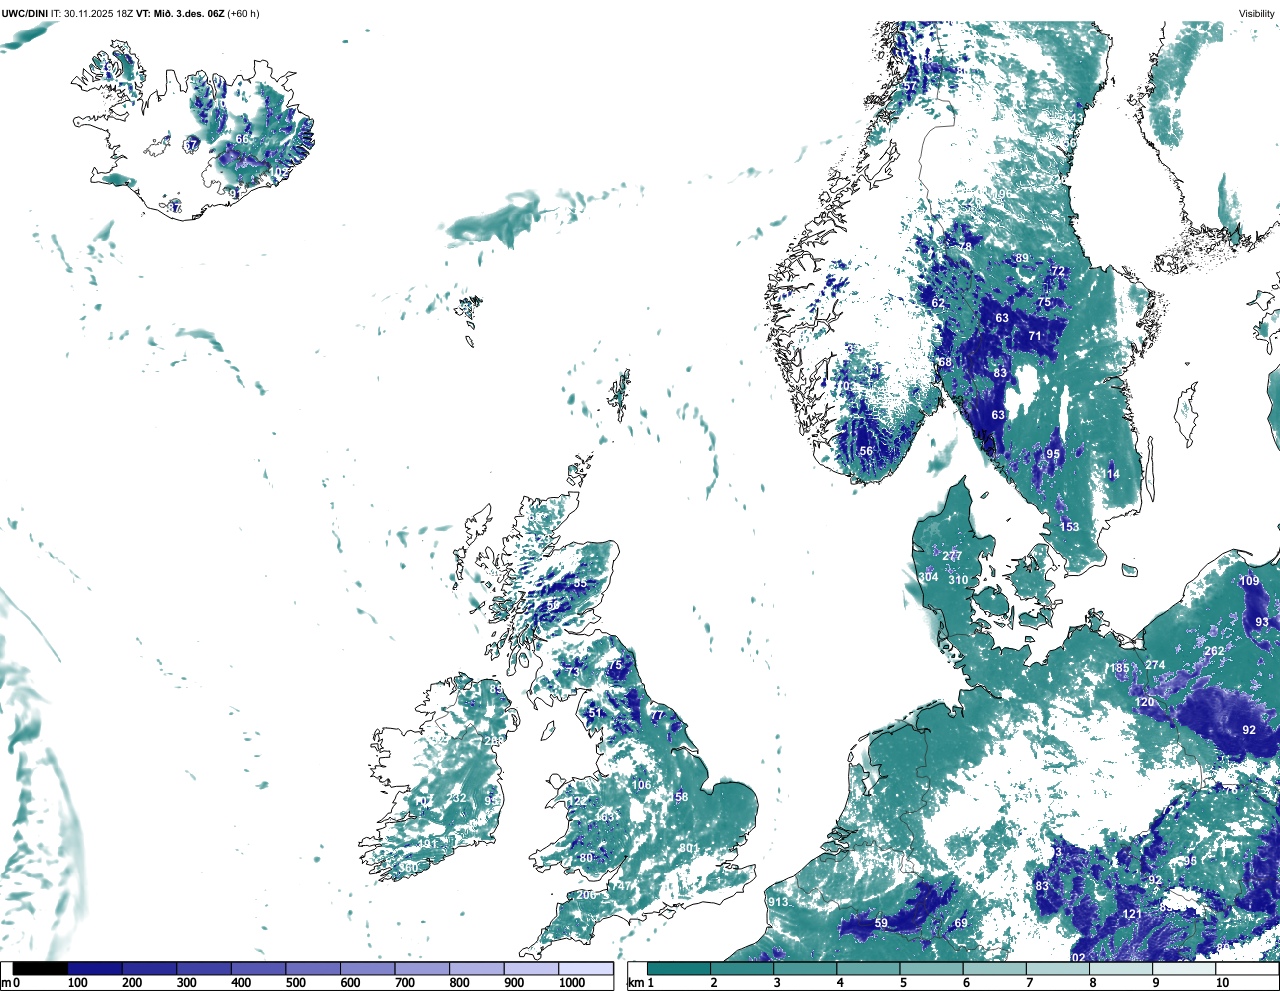Click the '106' visibility value in central England
The height and width of the screenshot is (991, 1280).
tap(641, 785)
